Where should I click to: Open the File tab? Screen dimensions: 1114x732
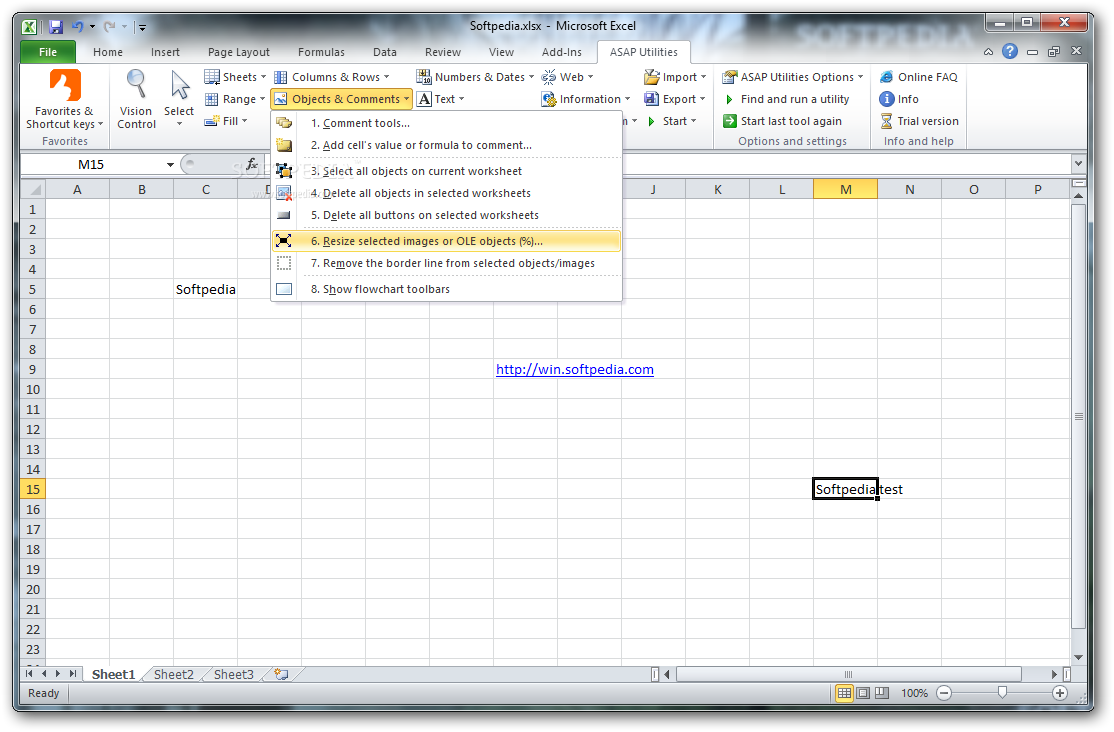coord(48,52)
